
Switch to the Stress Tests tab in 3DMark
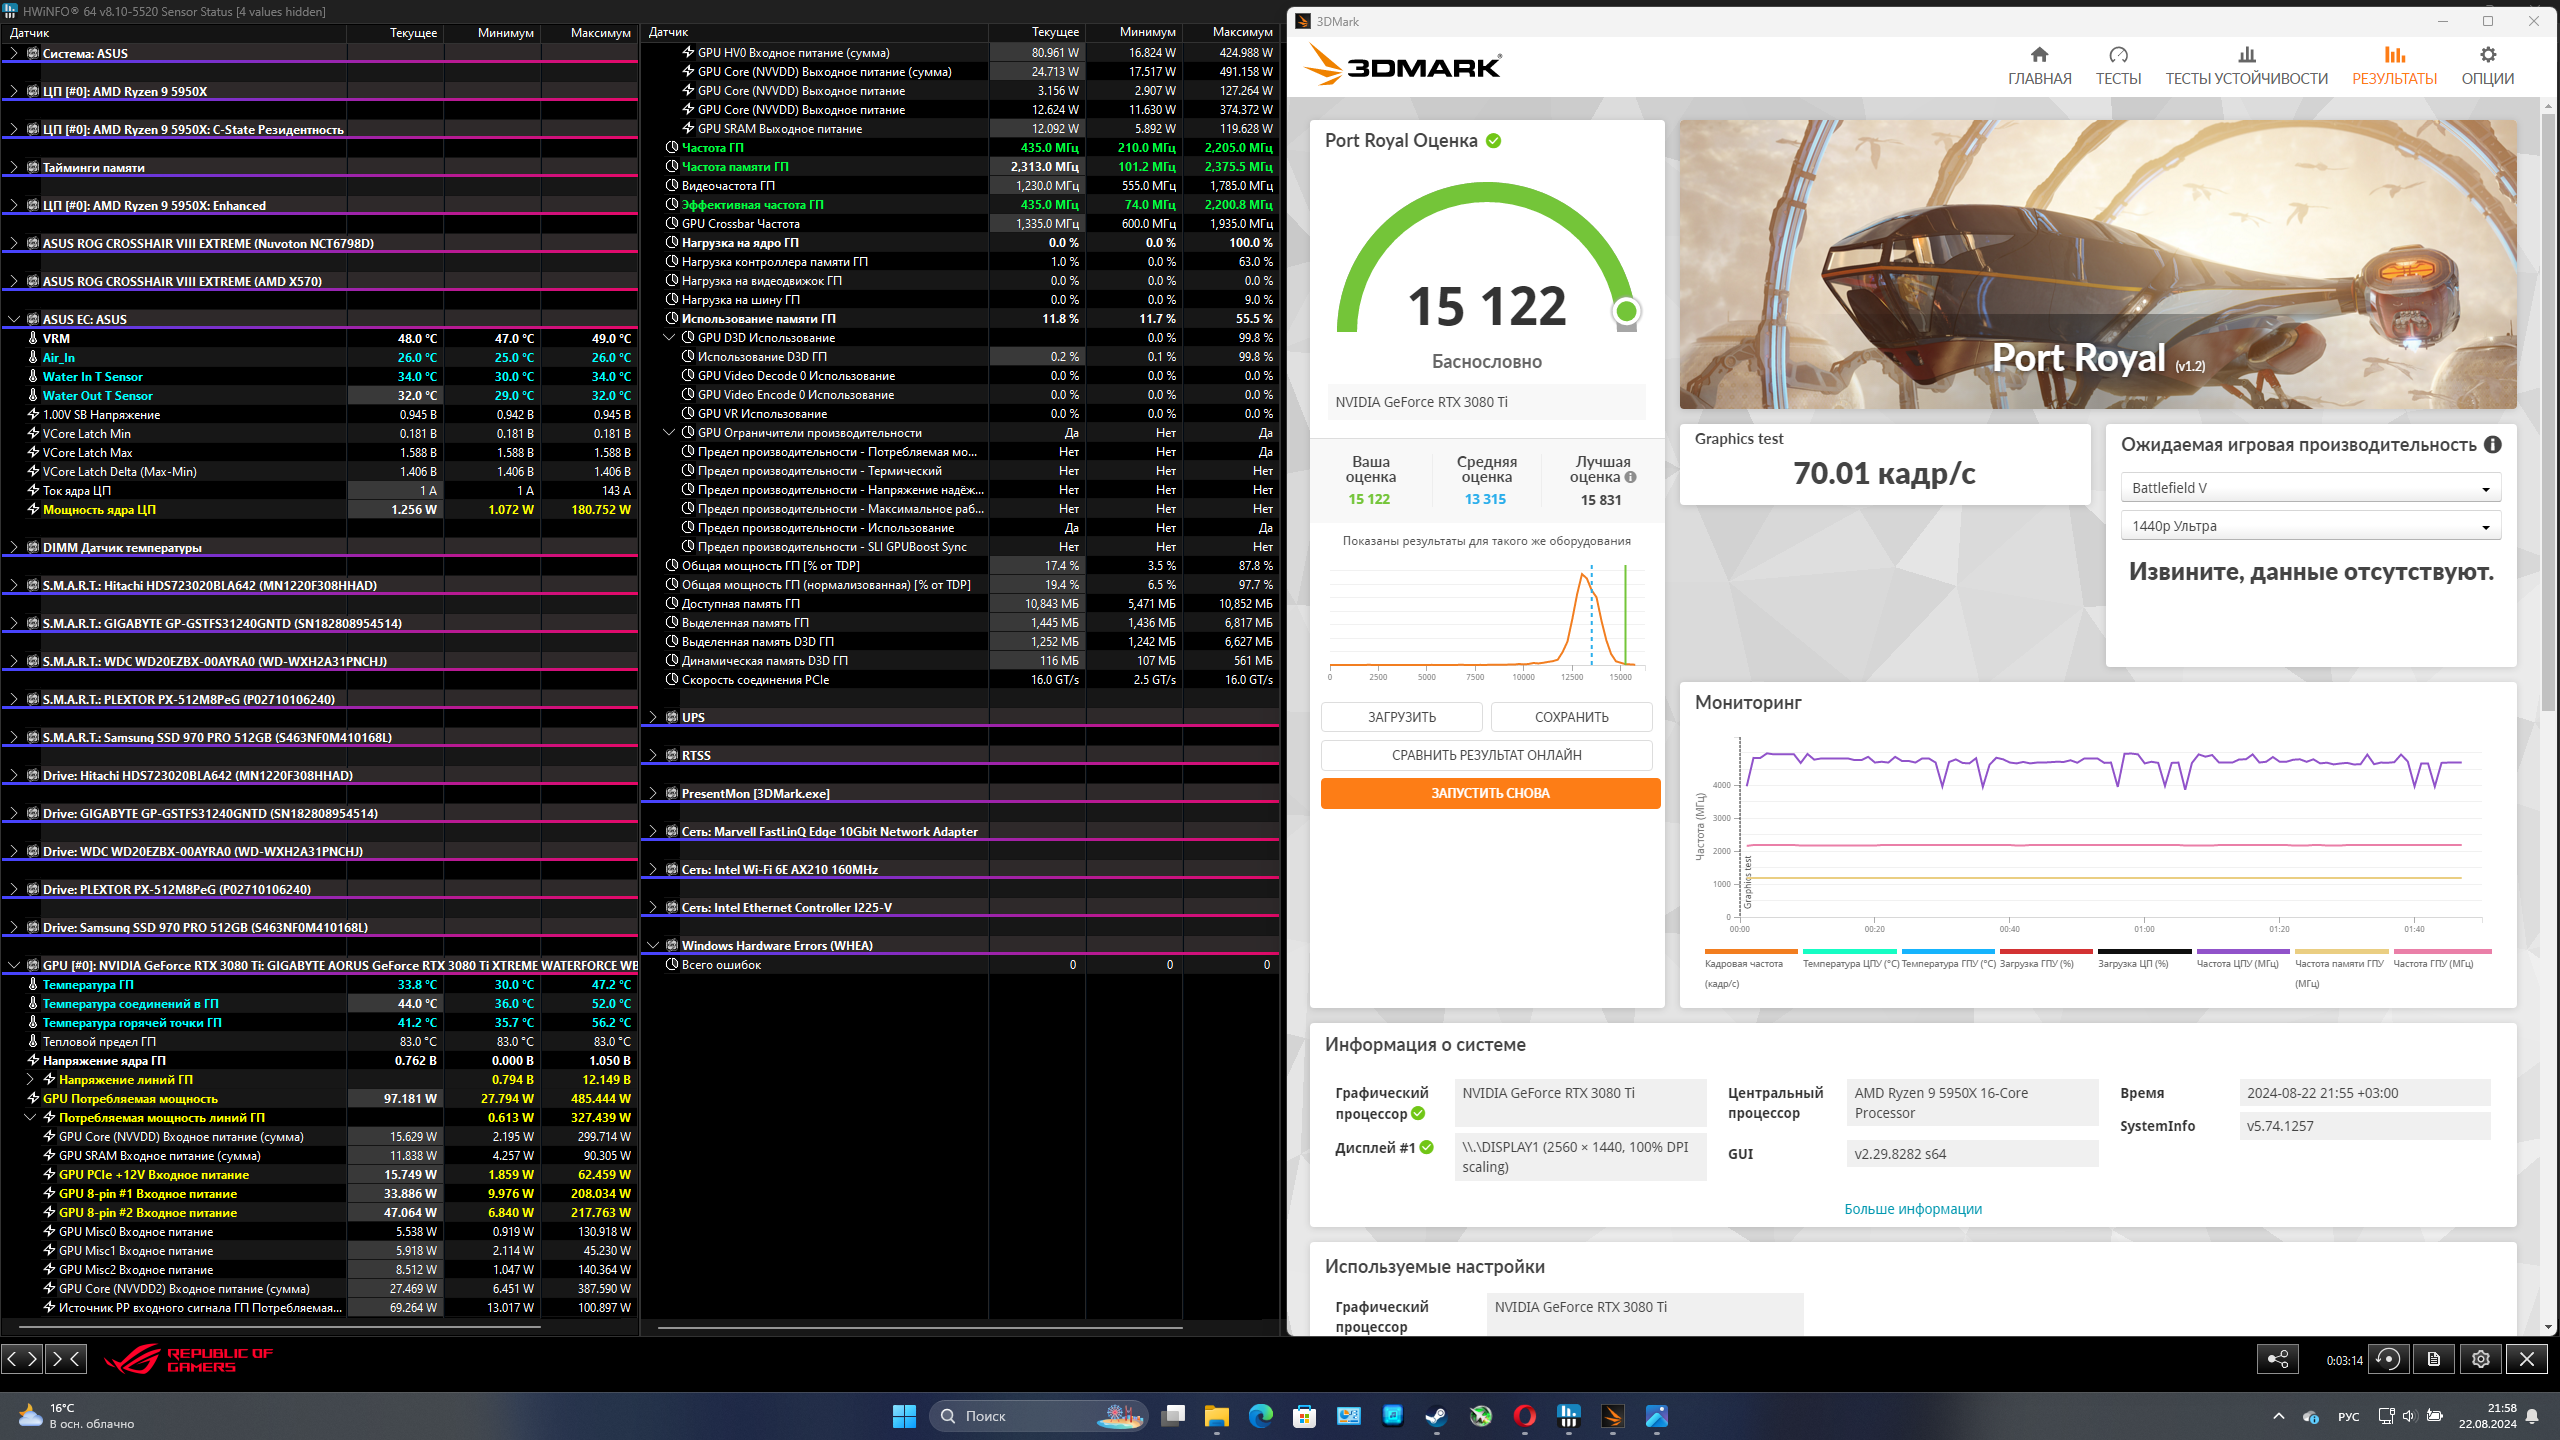[2246, 66]
